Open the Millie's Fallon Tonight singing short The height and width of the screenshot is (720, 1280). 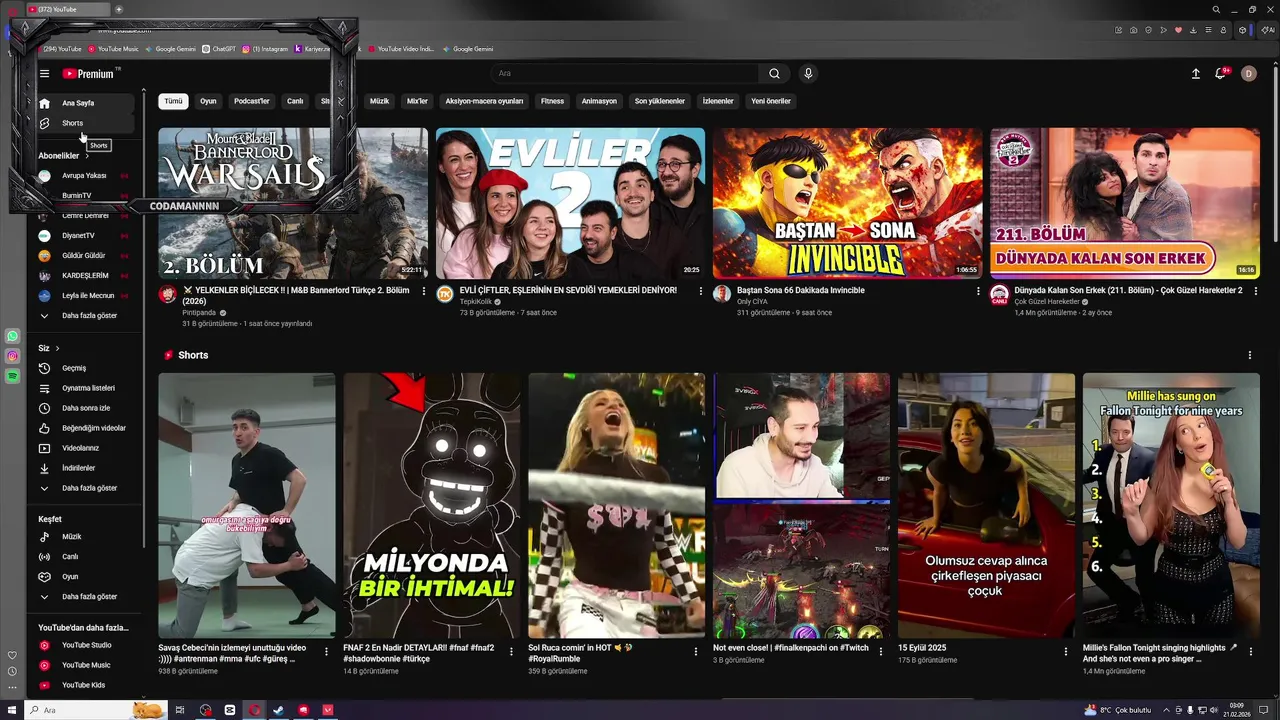[x=1171, y=505]
